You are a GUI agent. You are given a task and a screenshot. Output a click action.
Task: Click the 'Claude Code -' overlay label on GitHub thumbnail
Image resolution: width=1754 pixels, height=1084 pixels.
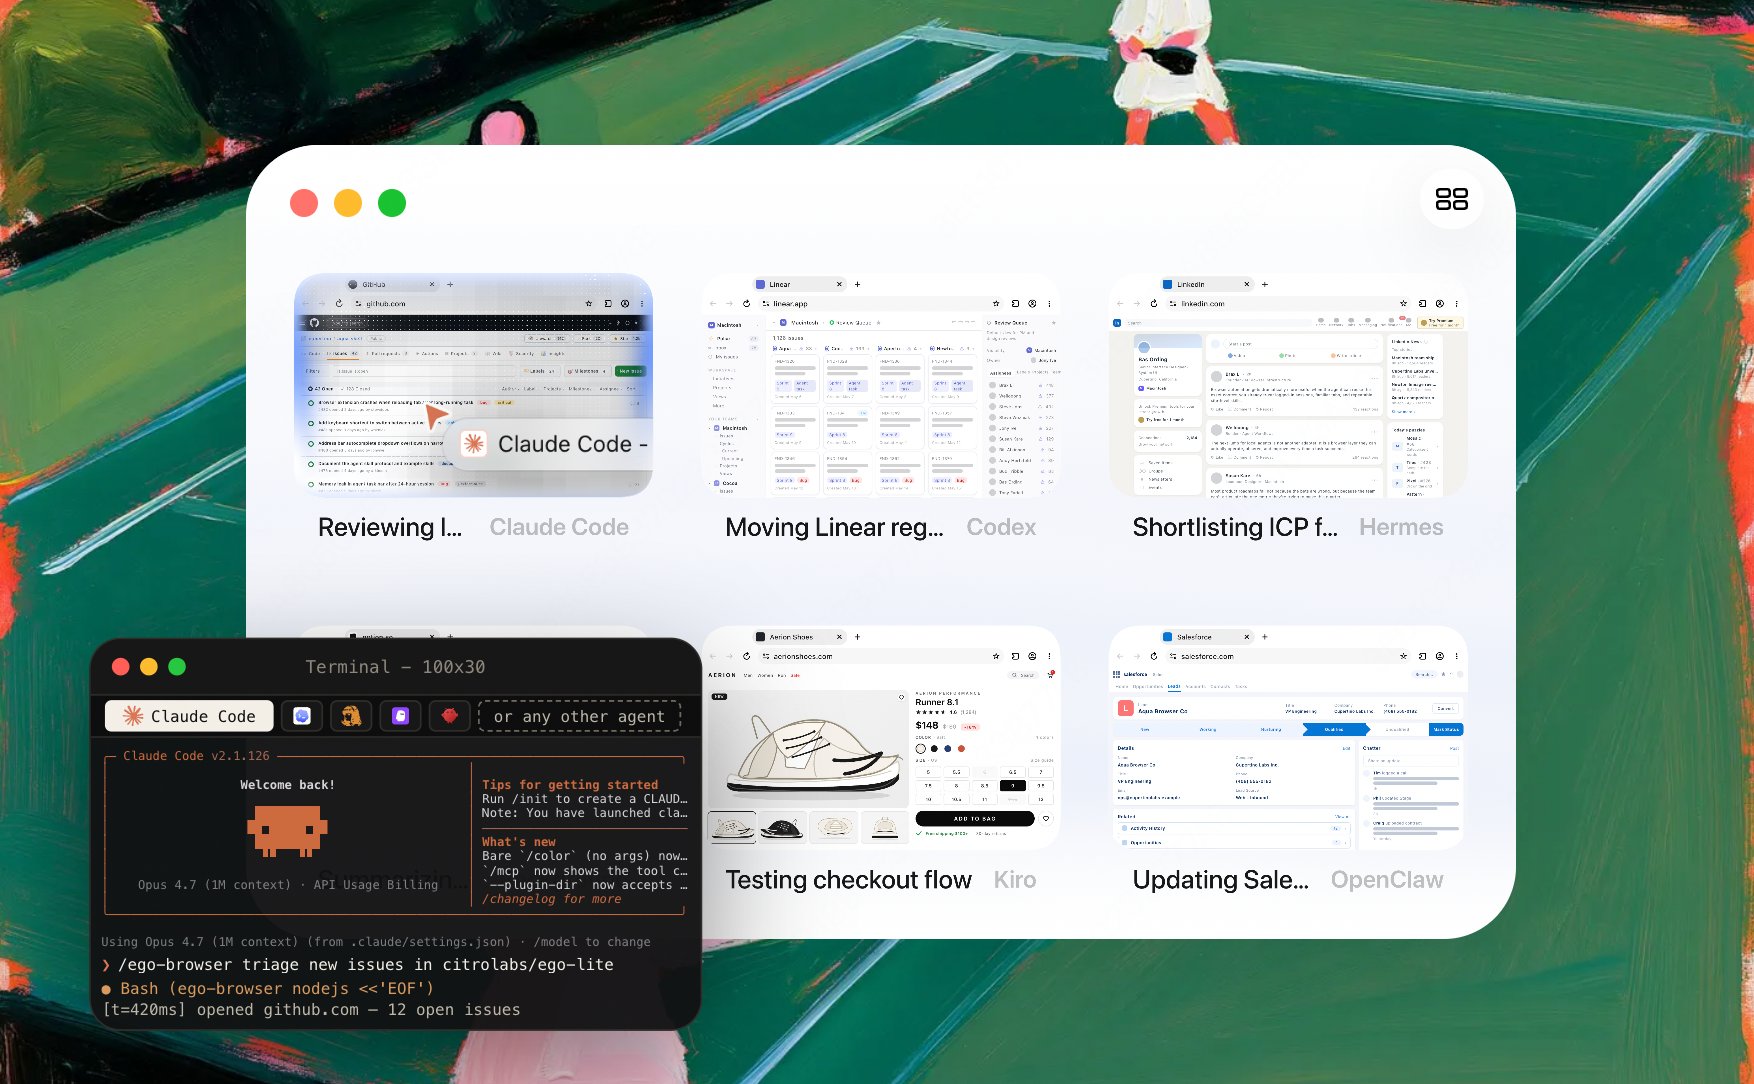556,444
